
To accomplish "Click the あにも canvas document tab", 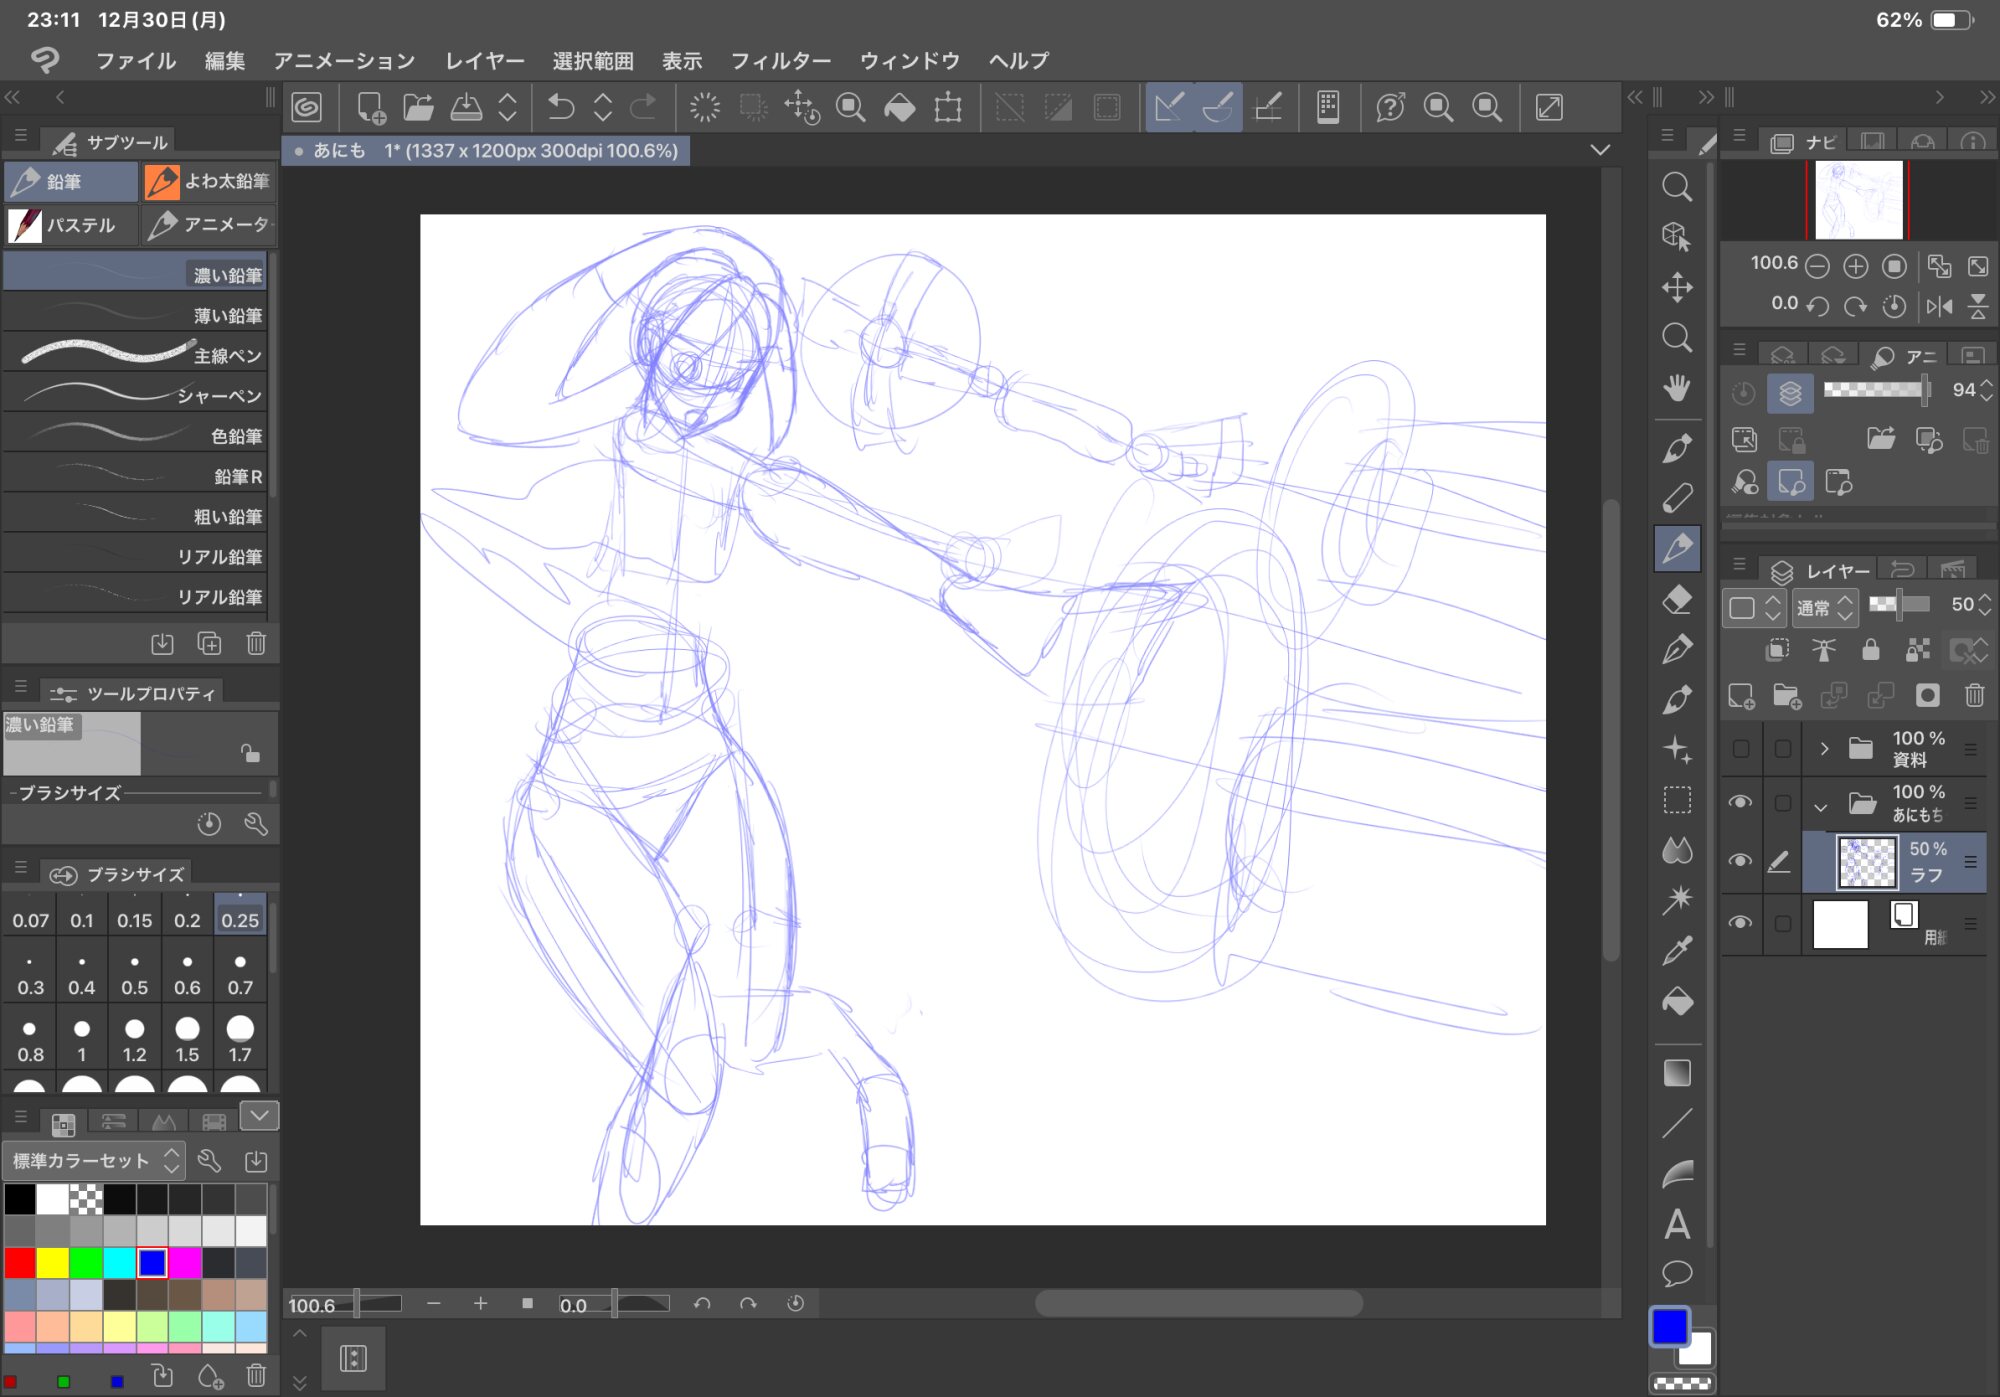I will tap(487, 150).
